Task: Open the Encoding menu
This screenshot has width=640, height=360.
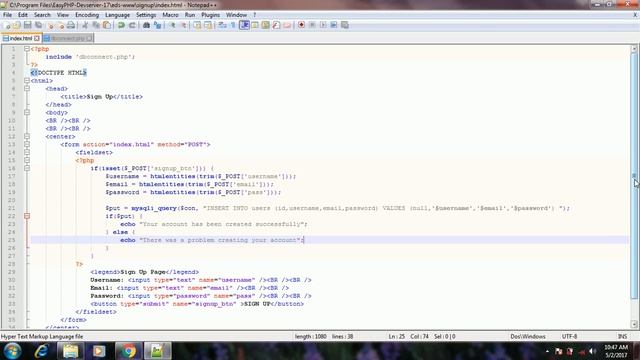Action: coord(87,15)
